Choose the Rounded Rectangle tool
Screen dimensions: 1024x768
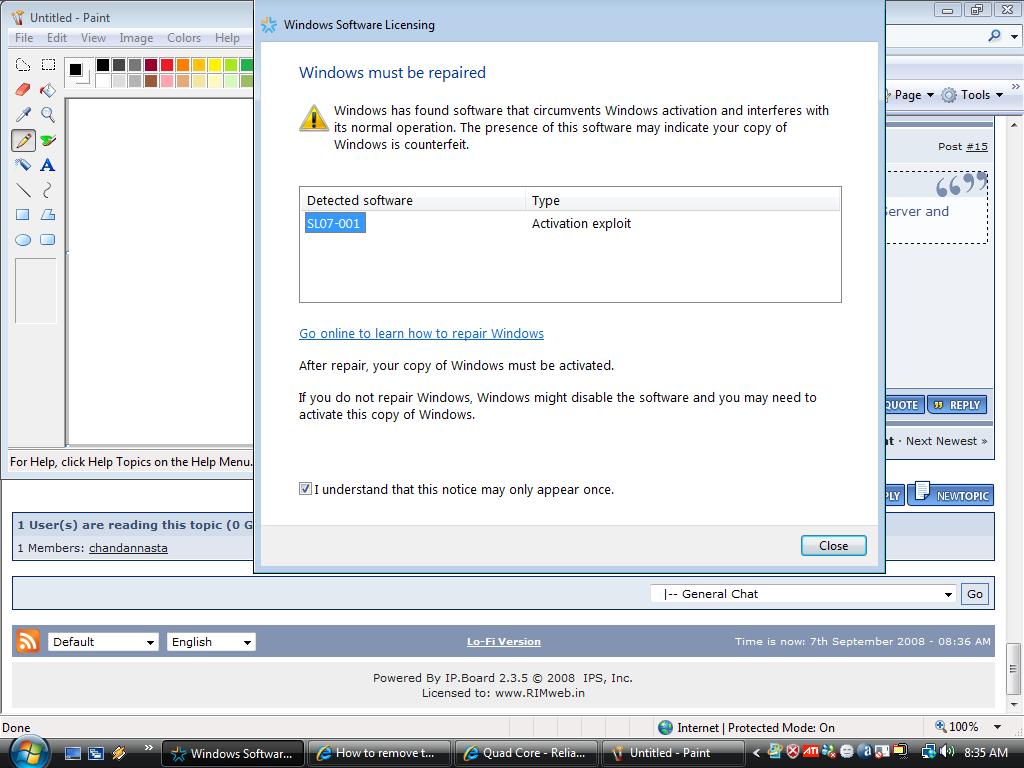[48, 240]
